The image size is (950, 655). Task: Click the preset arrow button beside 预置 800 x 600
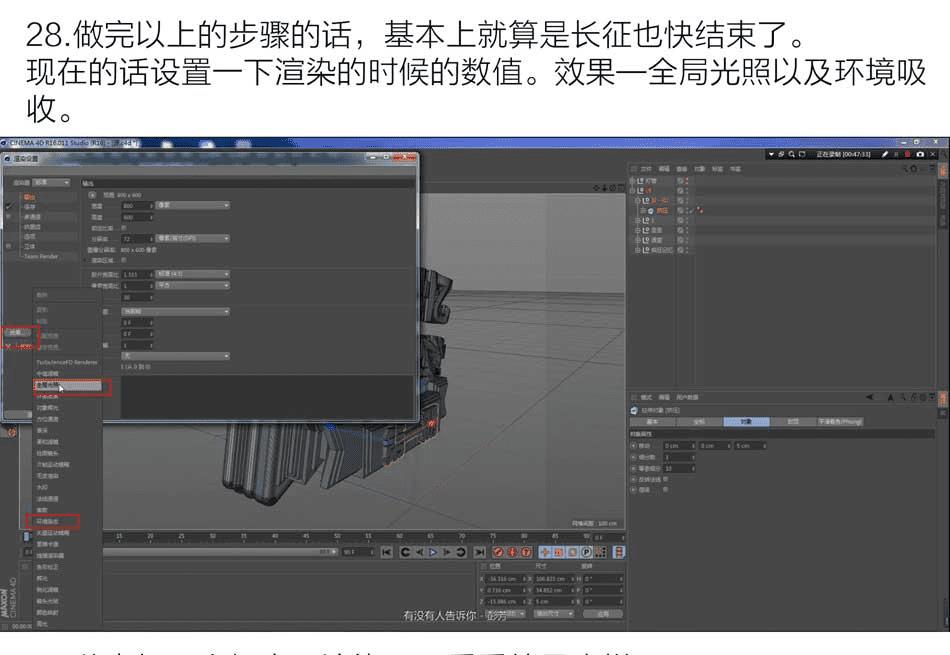[x=92, y=195]
